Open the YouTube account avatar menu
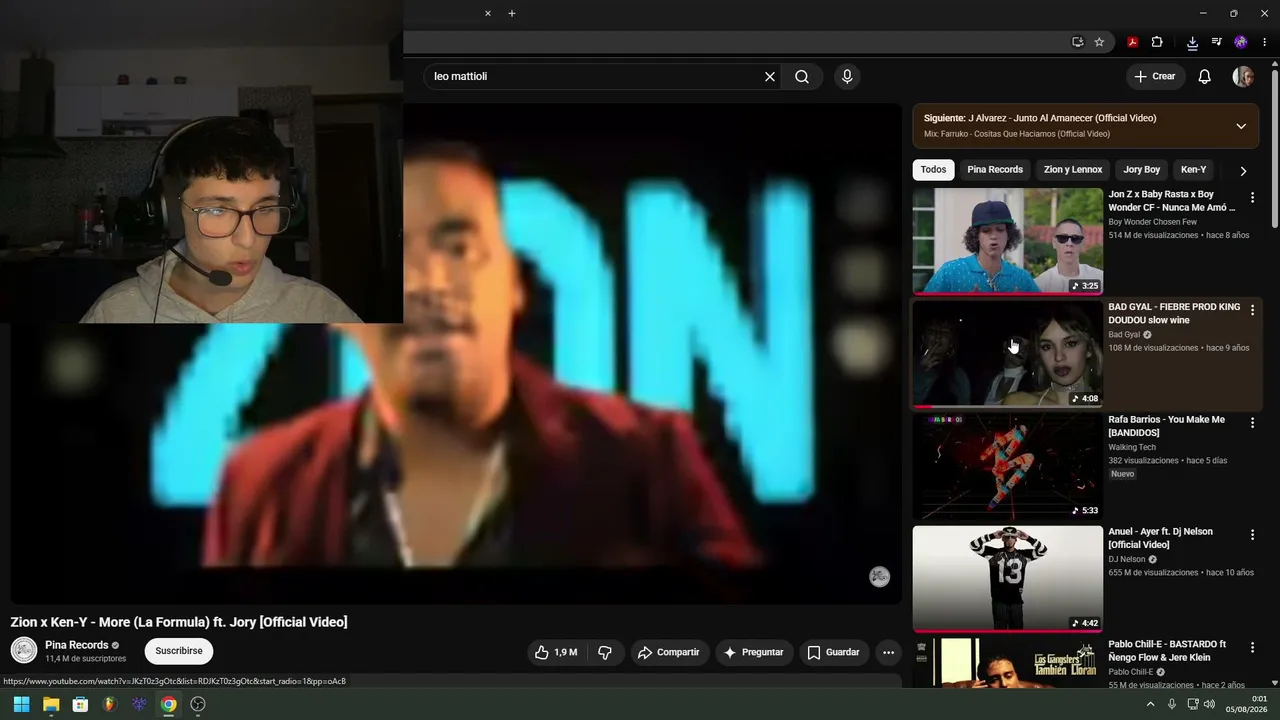The width and height of the screenshot is (1280, 720). (1243, 76)
